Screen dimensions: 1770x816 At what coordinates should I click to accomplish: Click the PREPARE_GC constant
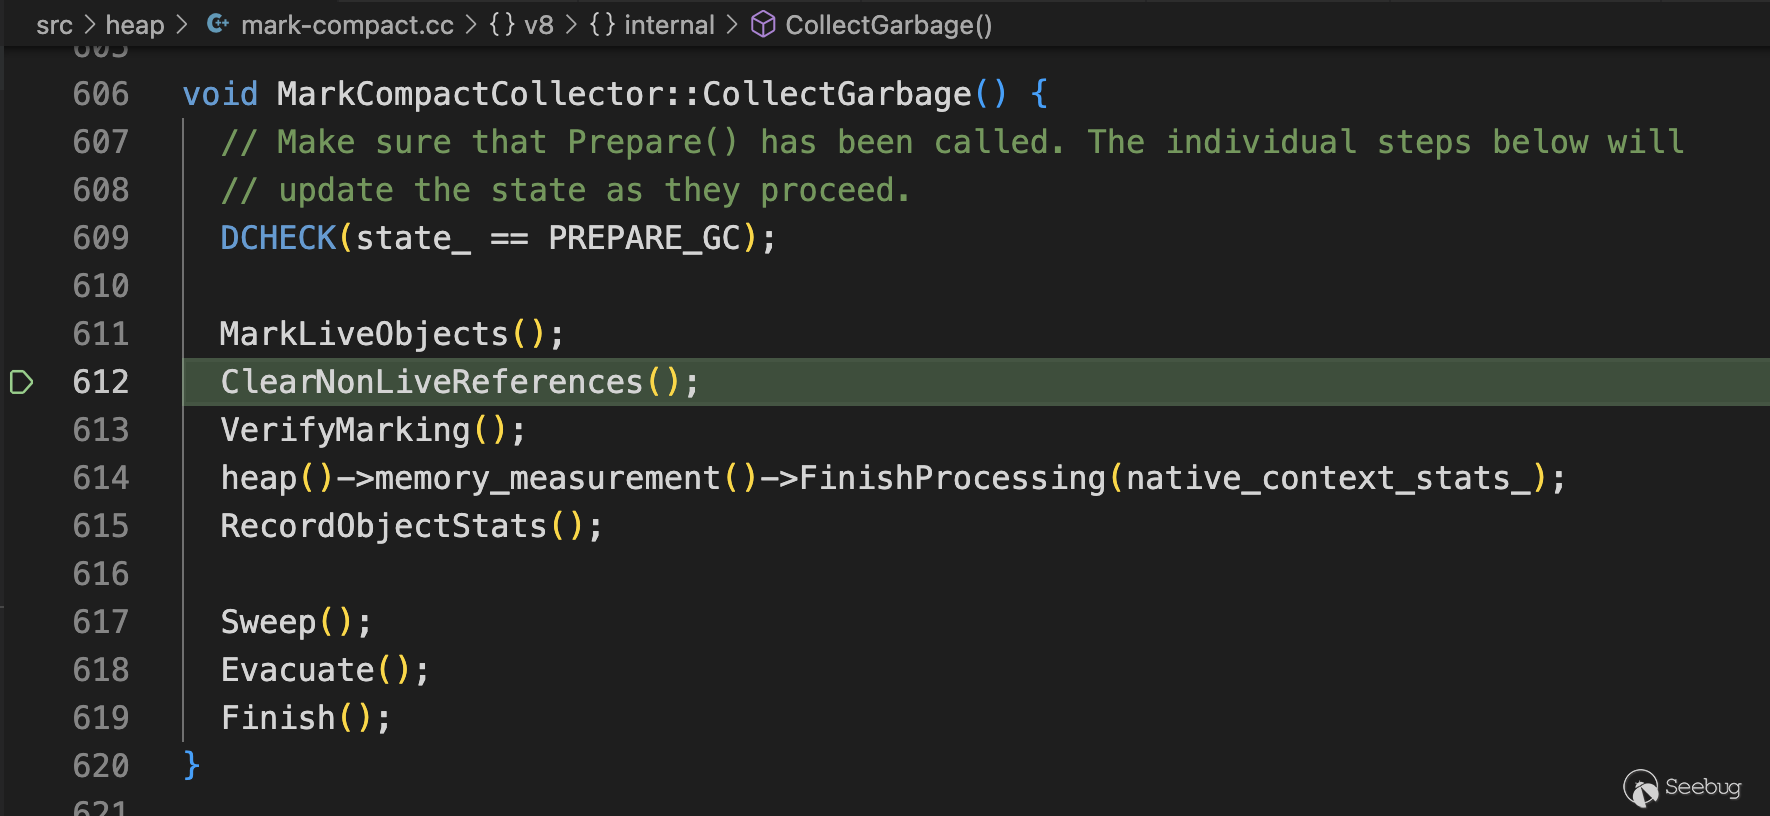click(644, 238)
